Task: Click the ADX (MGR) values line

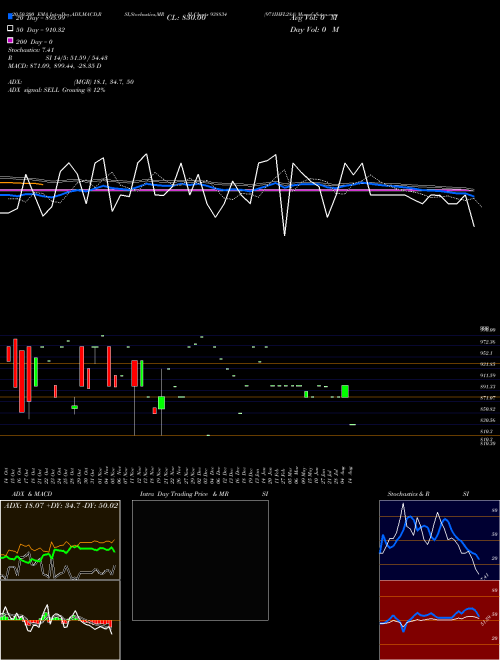Action: pos(71,82)
